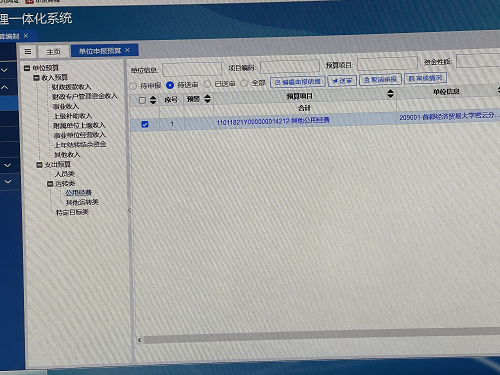Open the 公用经费 tree item
500x375 pixels.
point(78,193)
